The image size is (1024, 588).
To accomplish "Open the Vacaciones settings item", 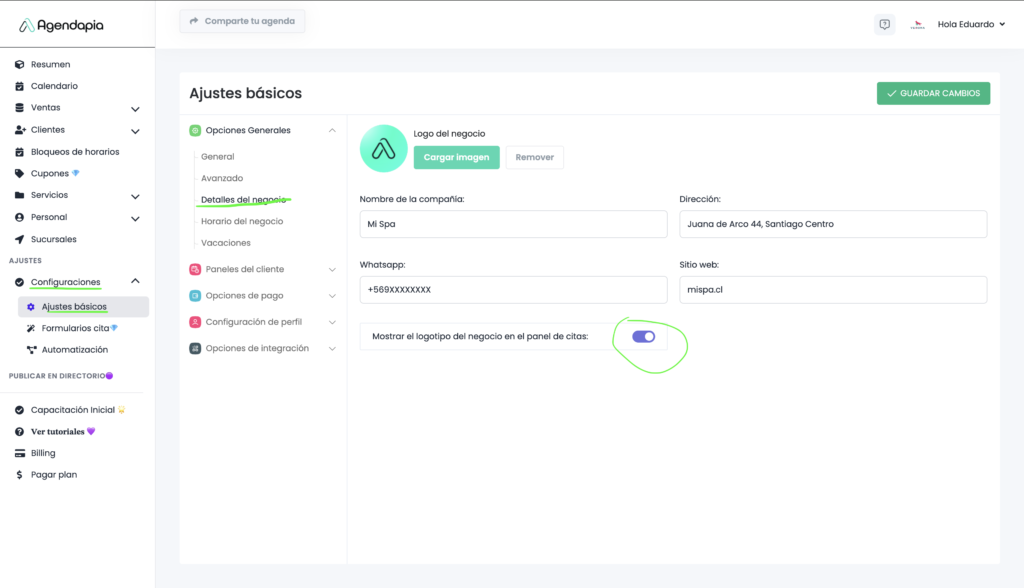I will click(225, 243).
